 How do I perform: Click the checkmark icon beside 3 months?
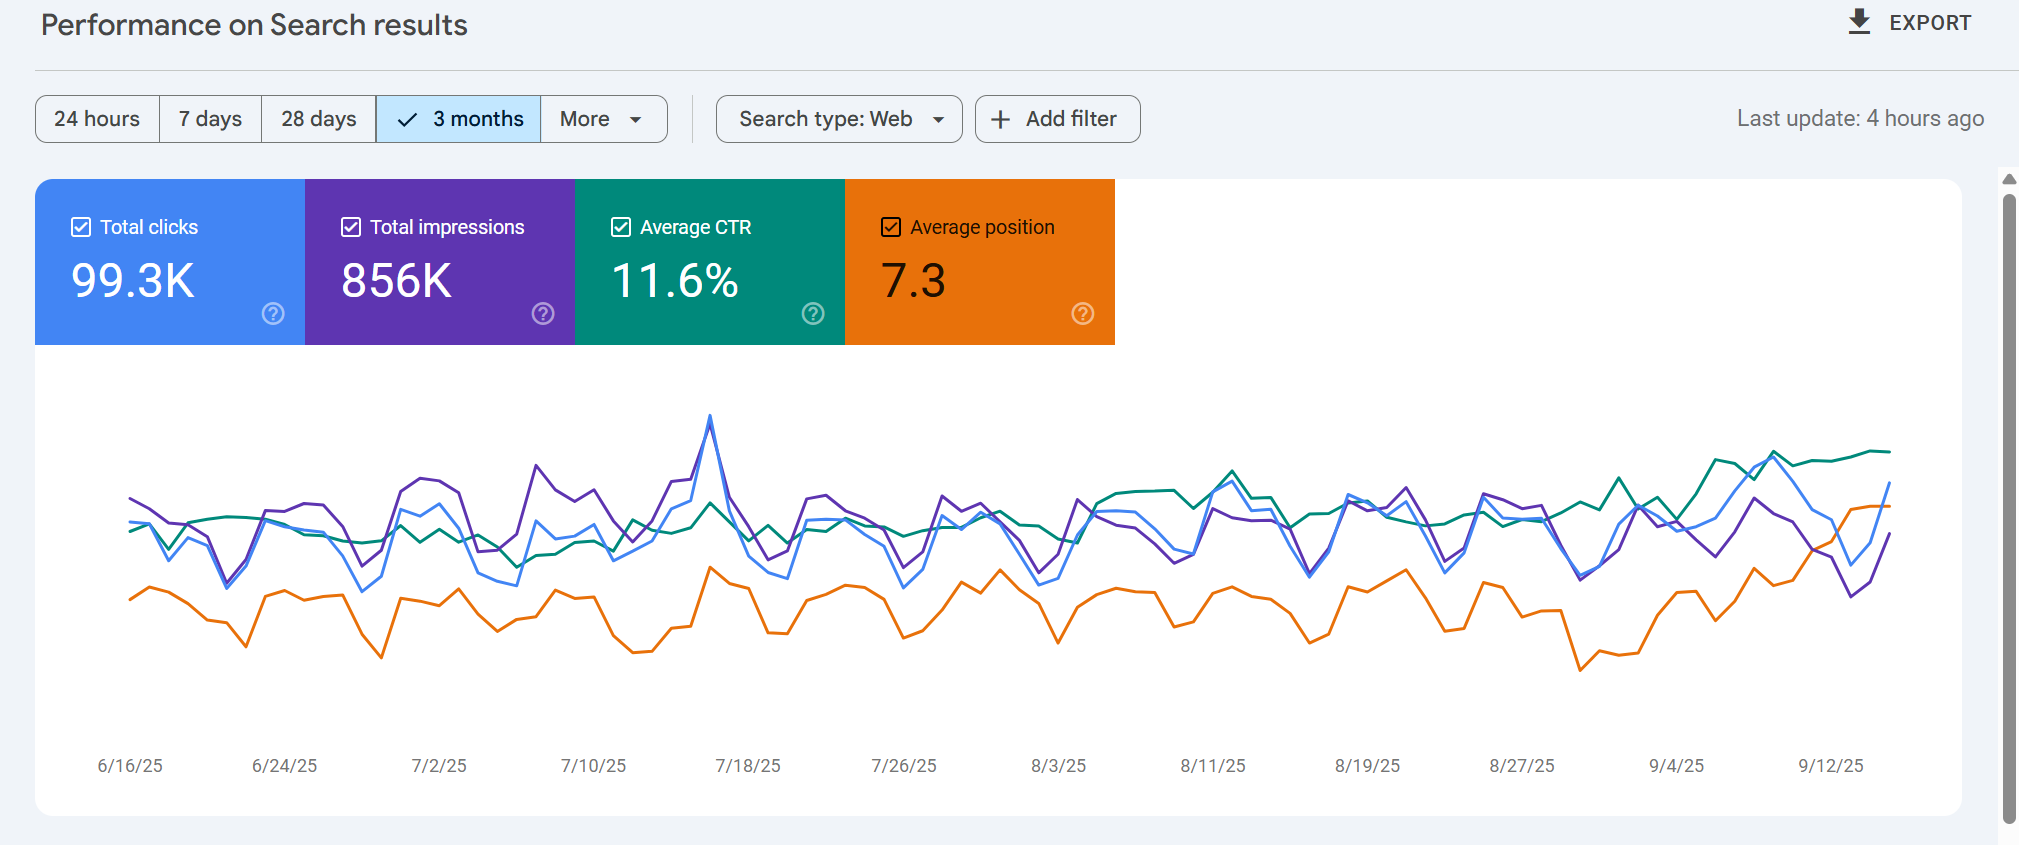coord(407,119)
